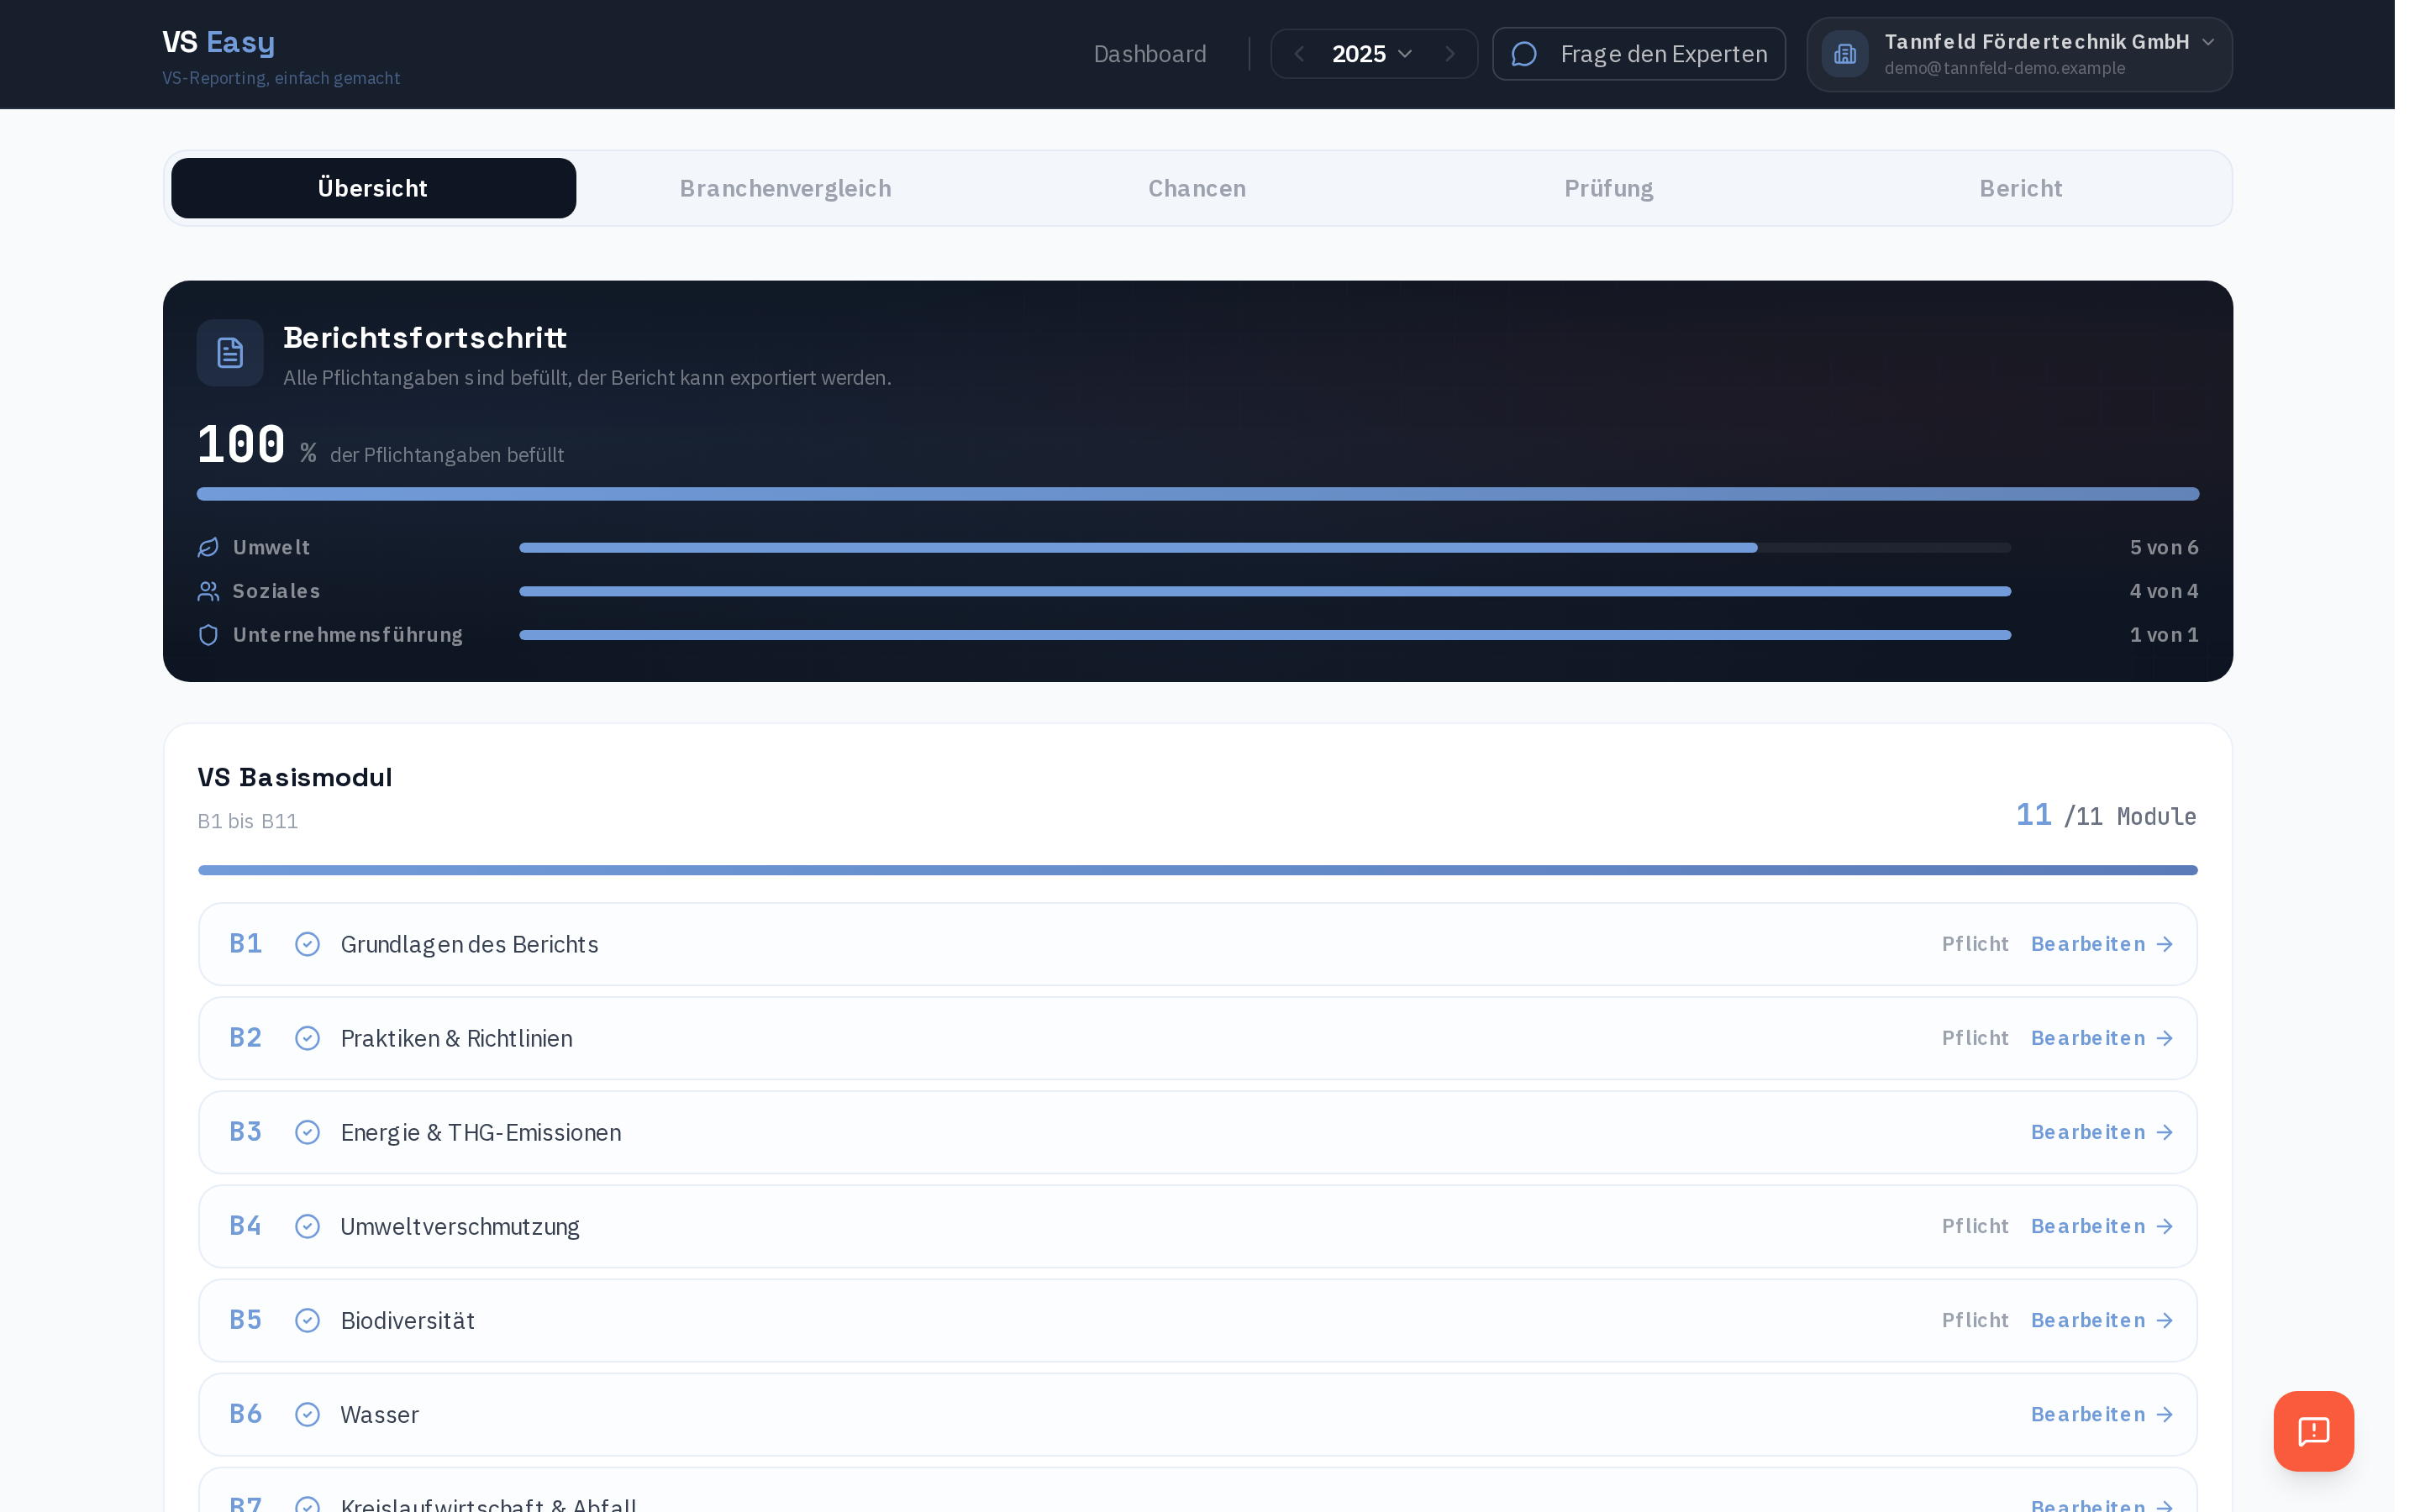This screenshot has height=1512, width=2420.
Task: Click the Unternehmensführung shield icon
Action: click(208, 635)
